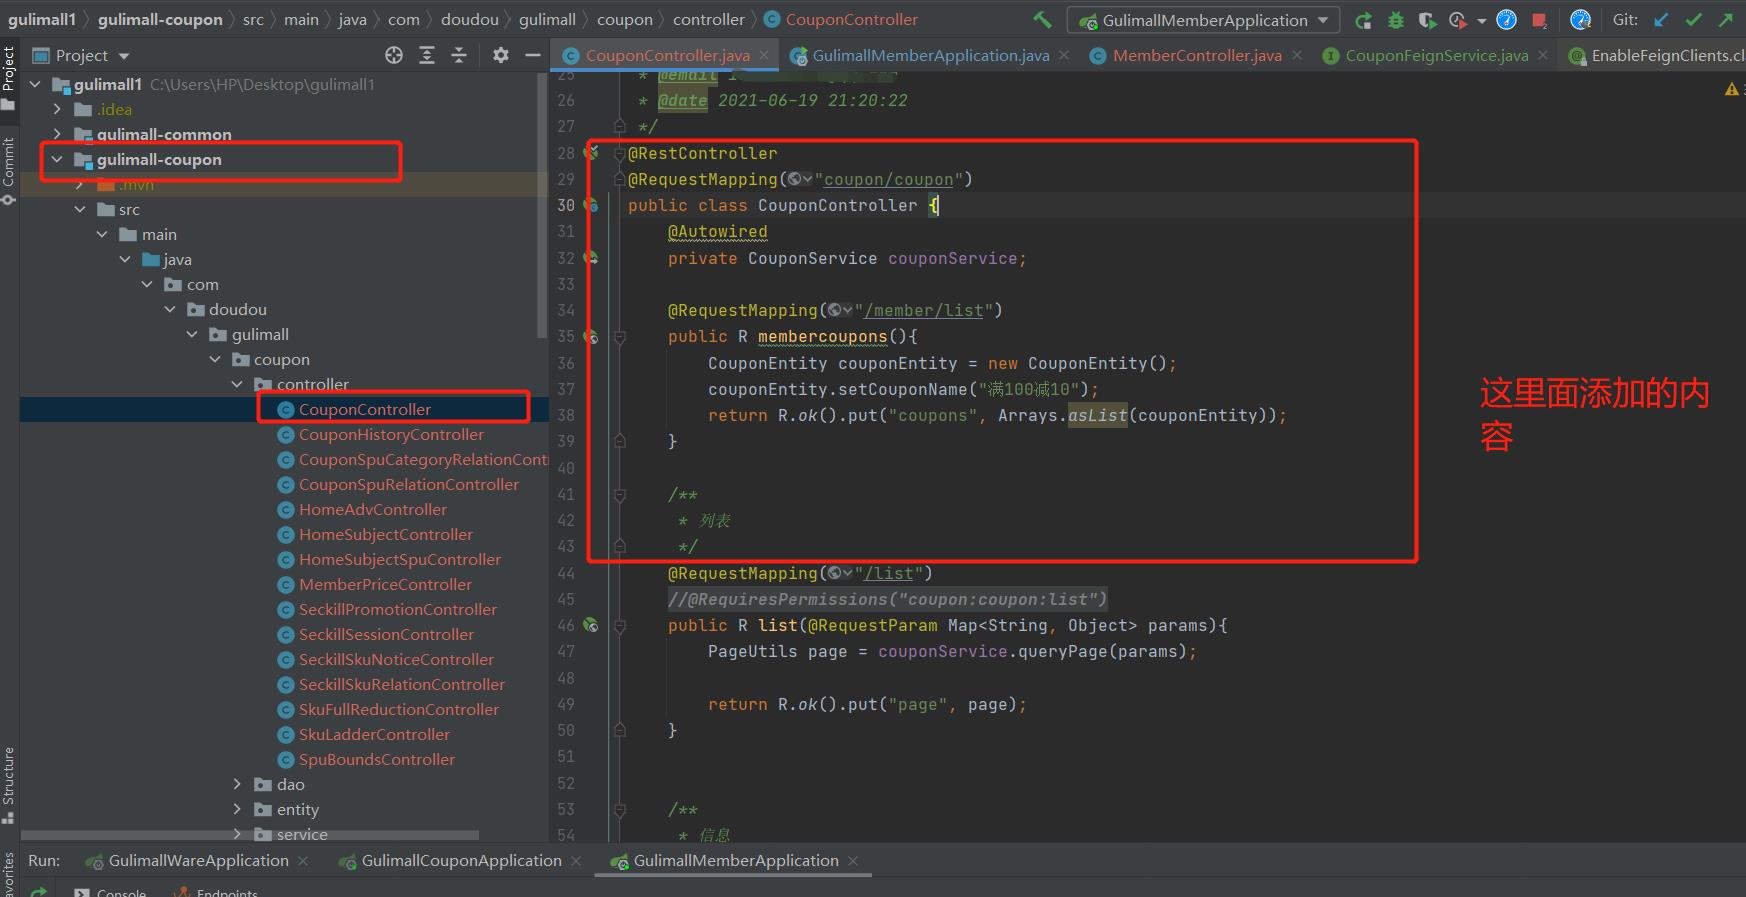Click the Expand All icon in Project panel
1746x897 pixels.
tap(427, 55)
